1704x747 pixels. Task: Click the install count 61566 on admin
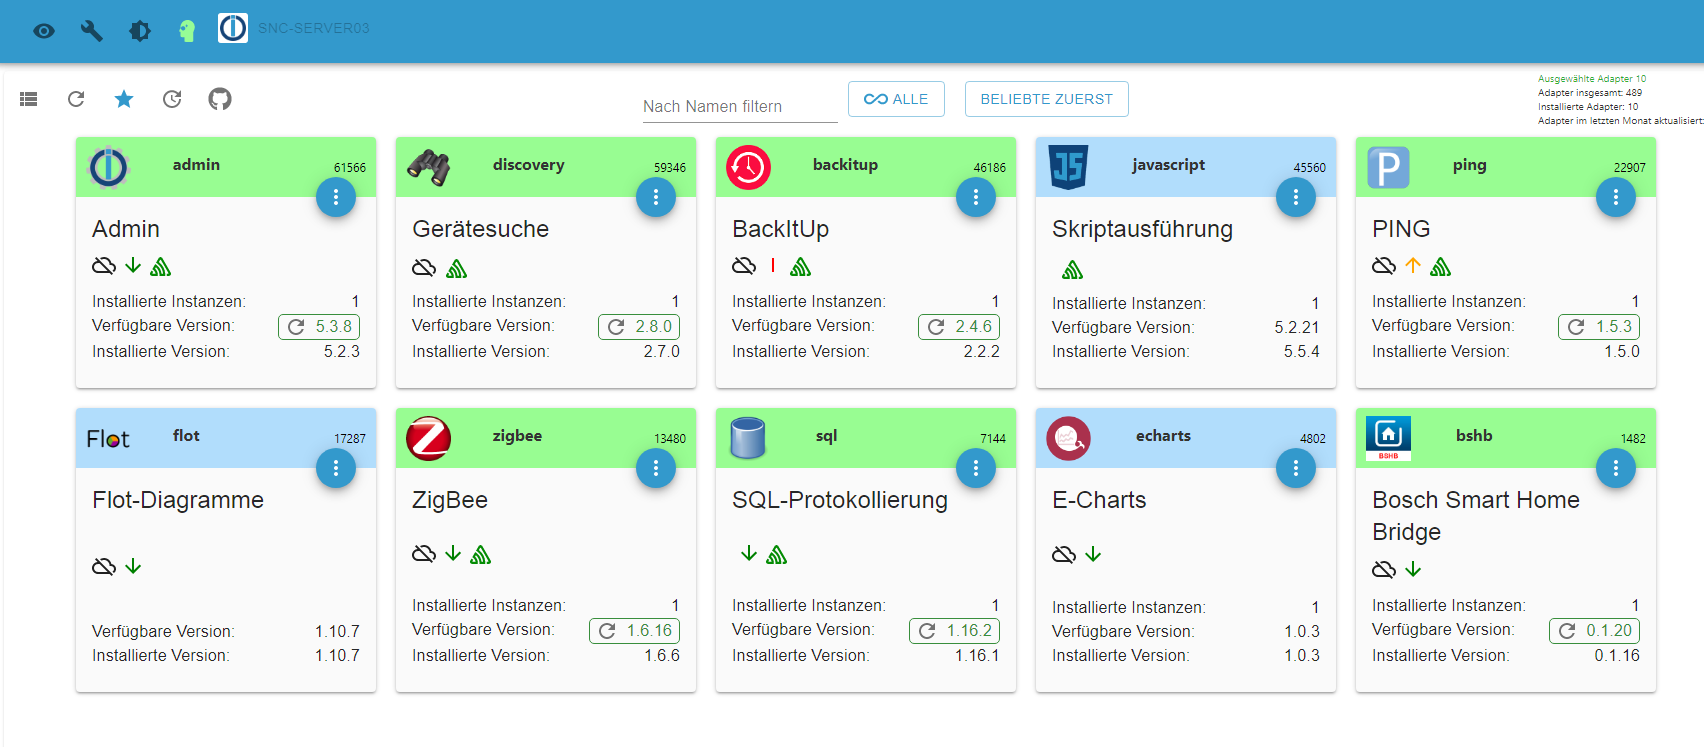(350, 168)
